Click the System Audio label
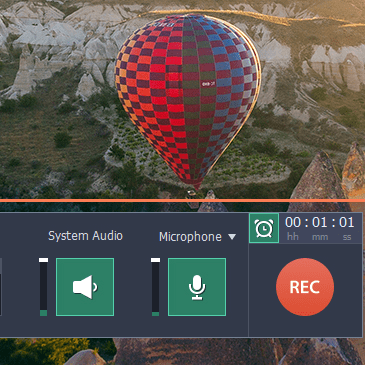The height and width of the screenshot is (365, 365). [85, 236]
